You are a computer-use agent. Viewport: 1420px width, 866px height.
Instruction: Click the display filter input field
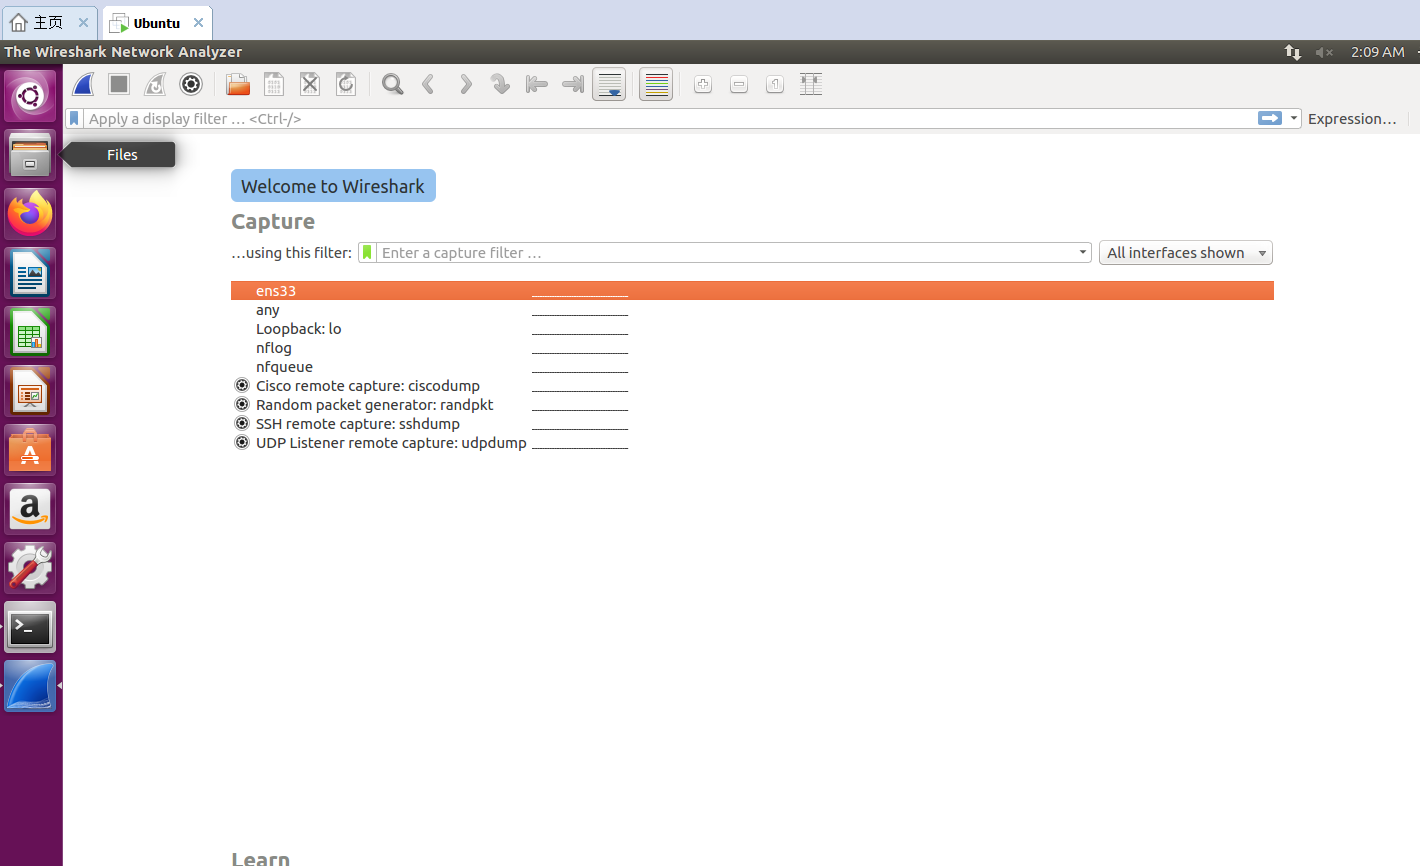tap(668, 118)
